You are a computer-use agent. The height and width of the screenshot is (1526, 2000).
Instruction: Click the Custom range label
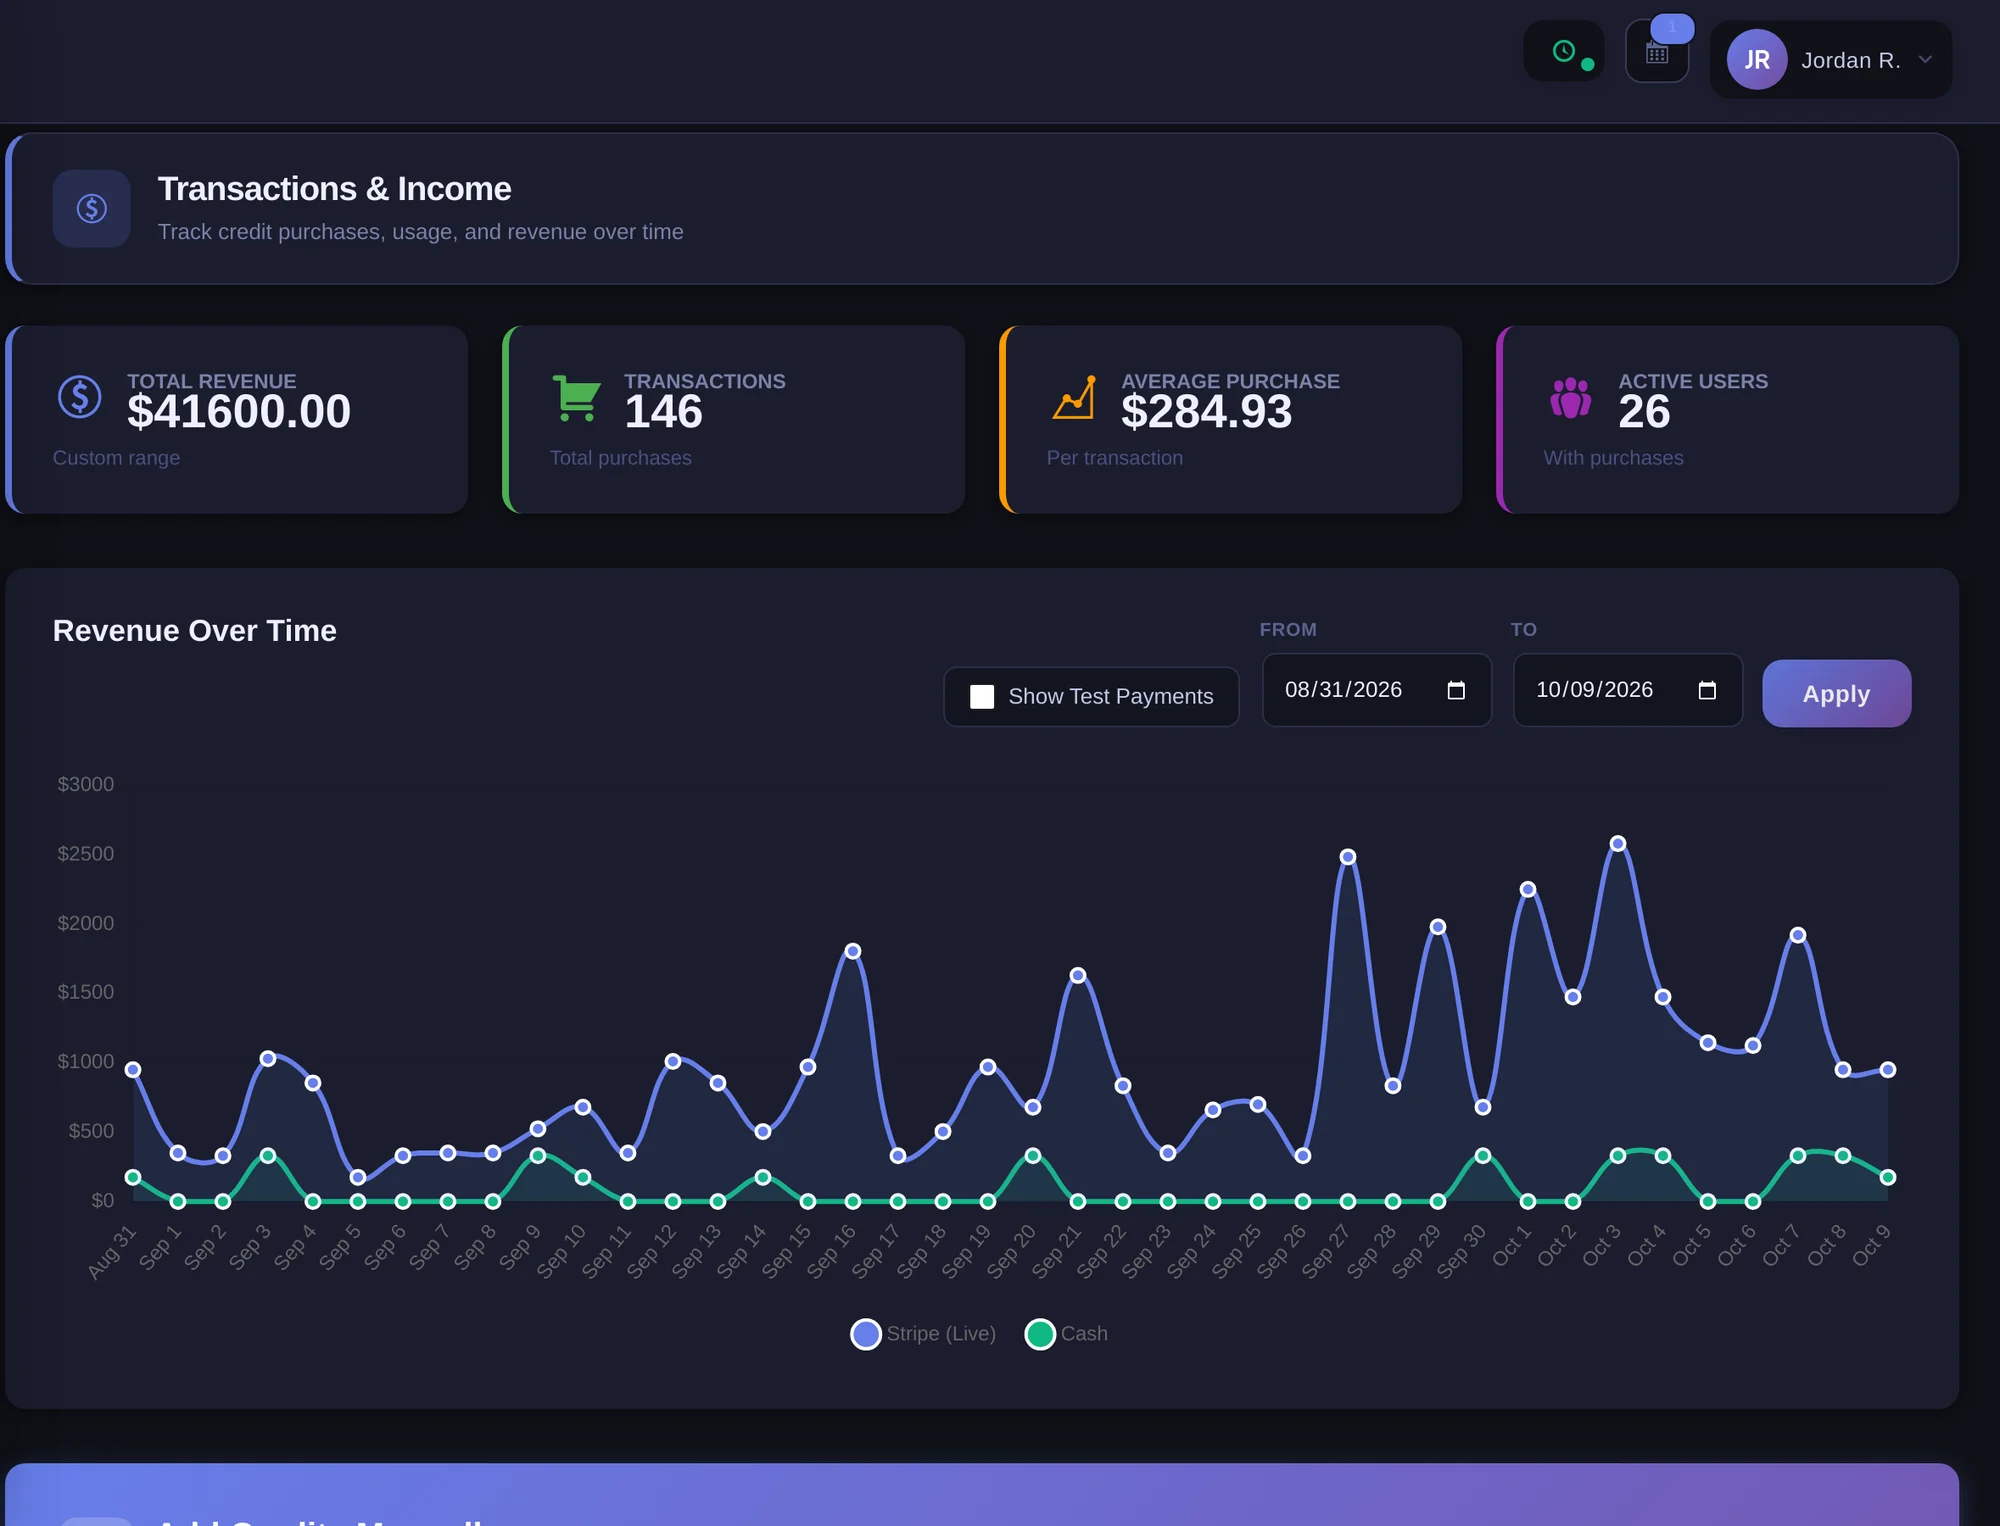116,458
